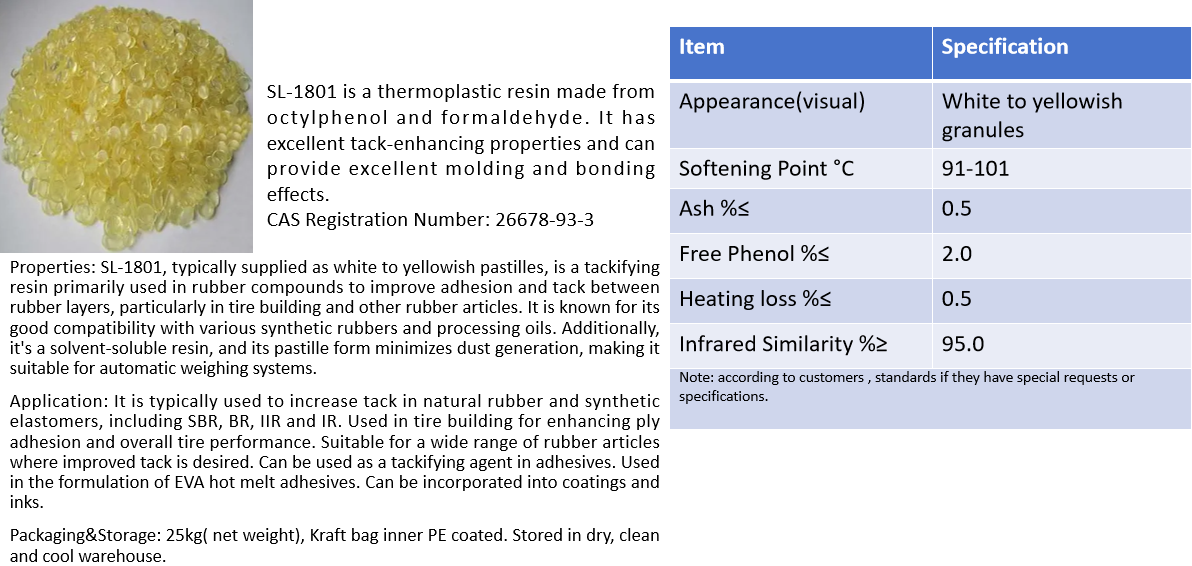Click the Free Phenol %≤ cell
This screenshot has height=566, width=1192.
pyautogui.click(x=754, y=254)
